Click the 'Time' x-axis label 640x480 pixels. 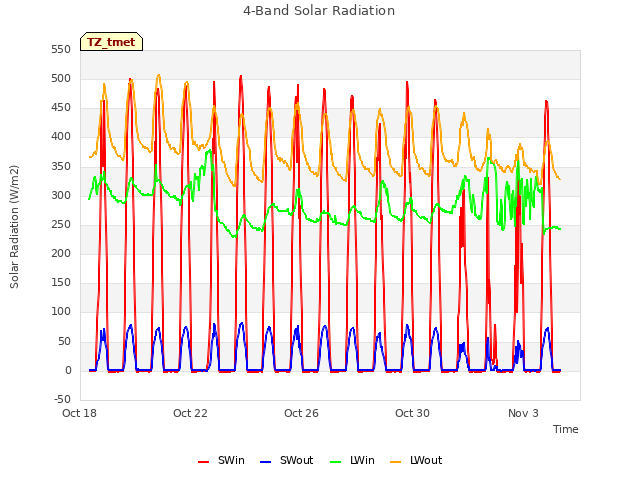point(566,429)
